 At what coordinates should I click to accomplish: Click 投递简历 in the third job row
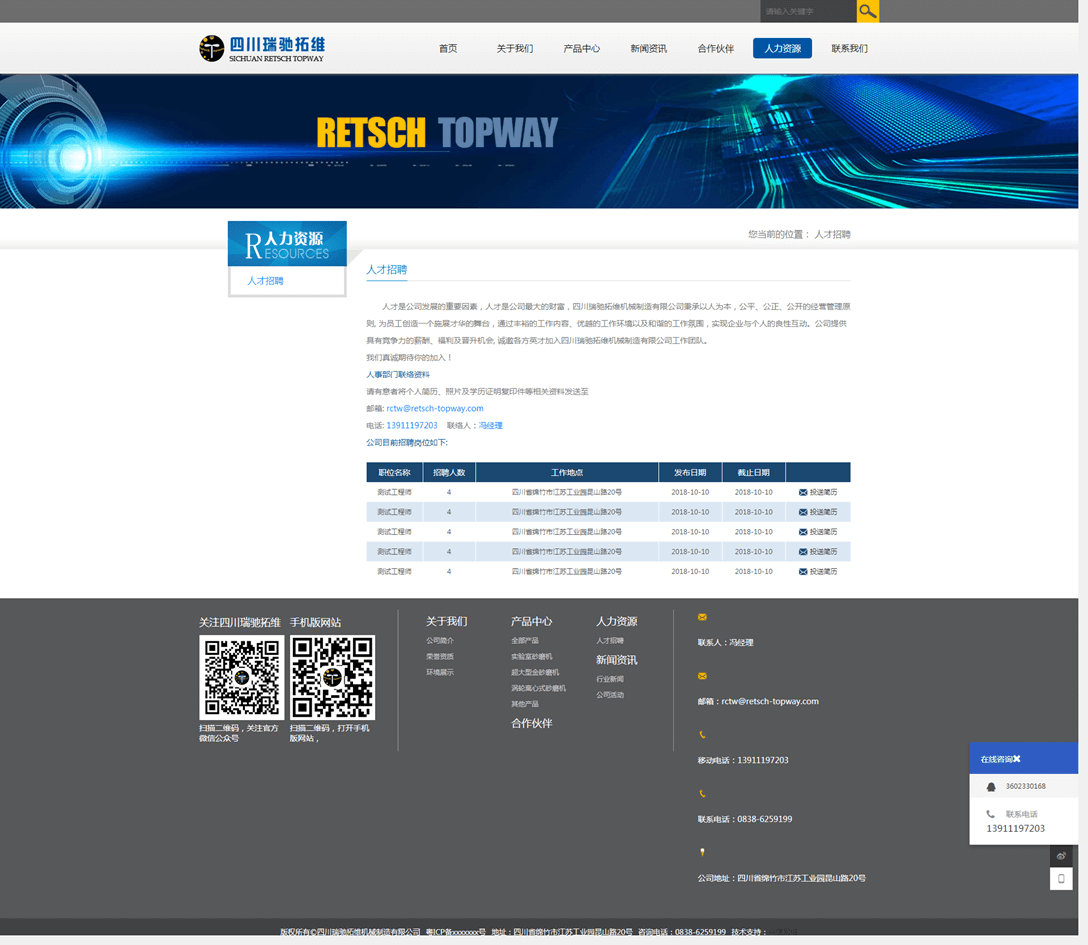823,532
